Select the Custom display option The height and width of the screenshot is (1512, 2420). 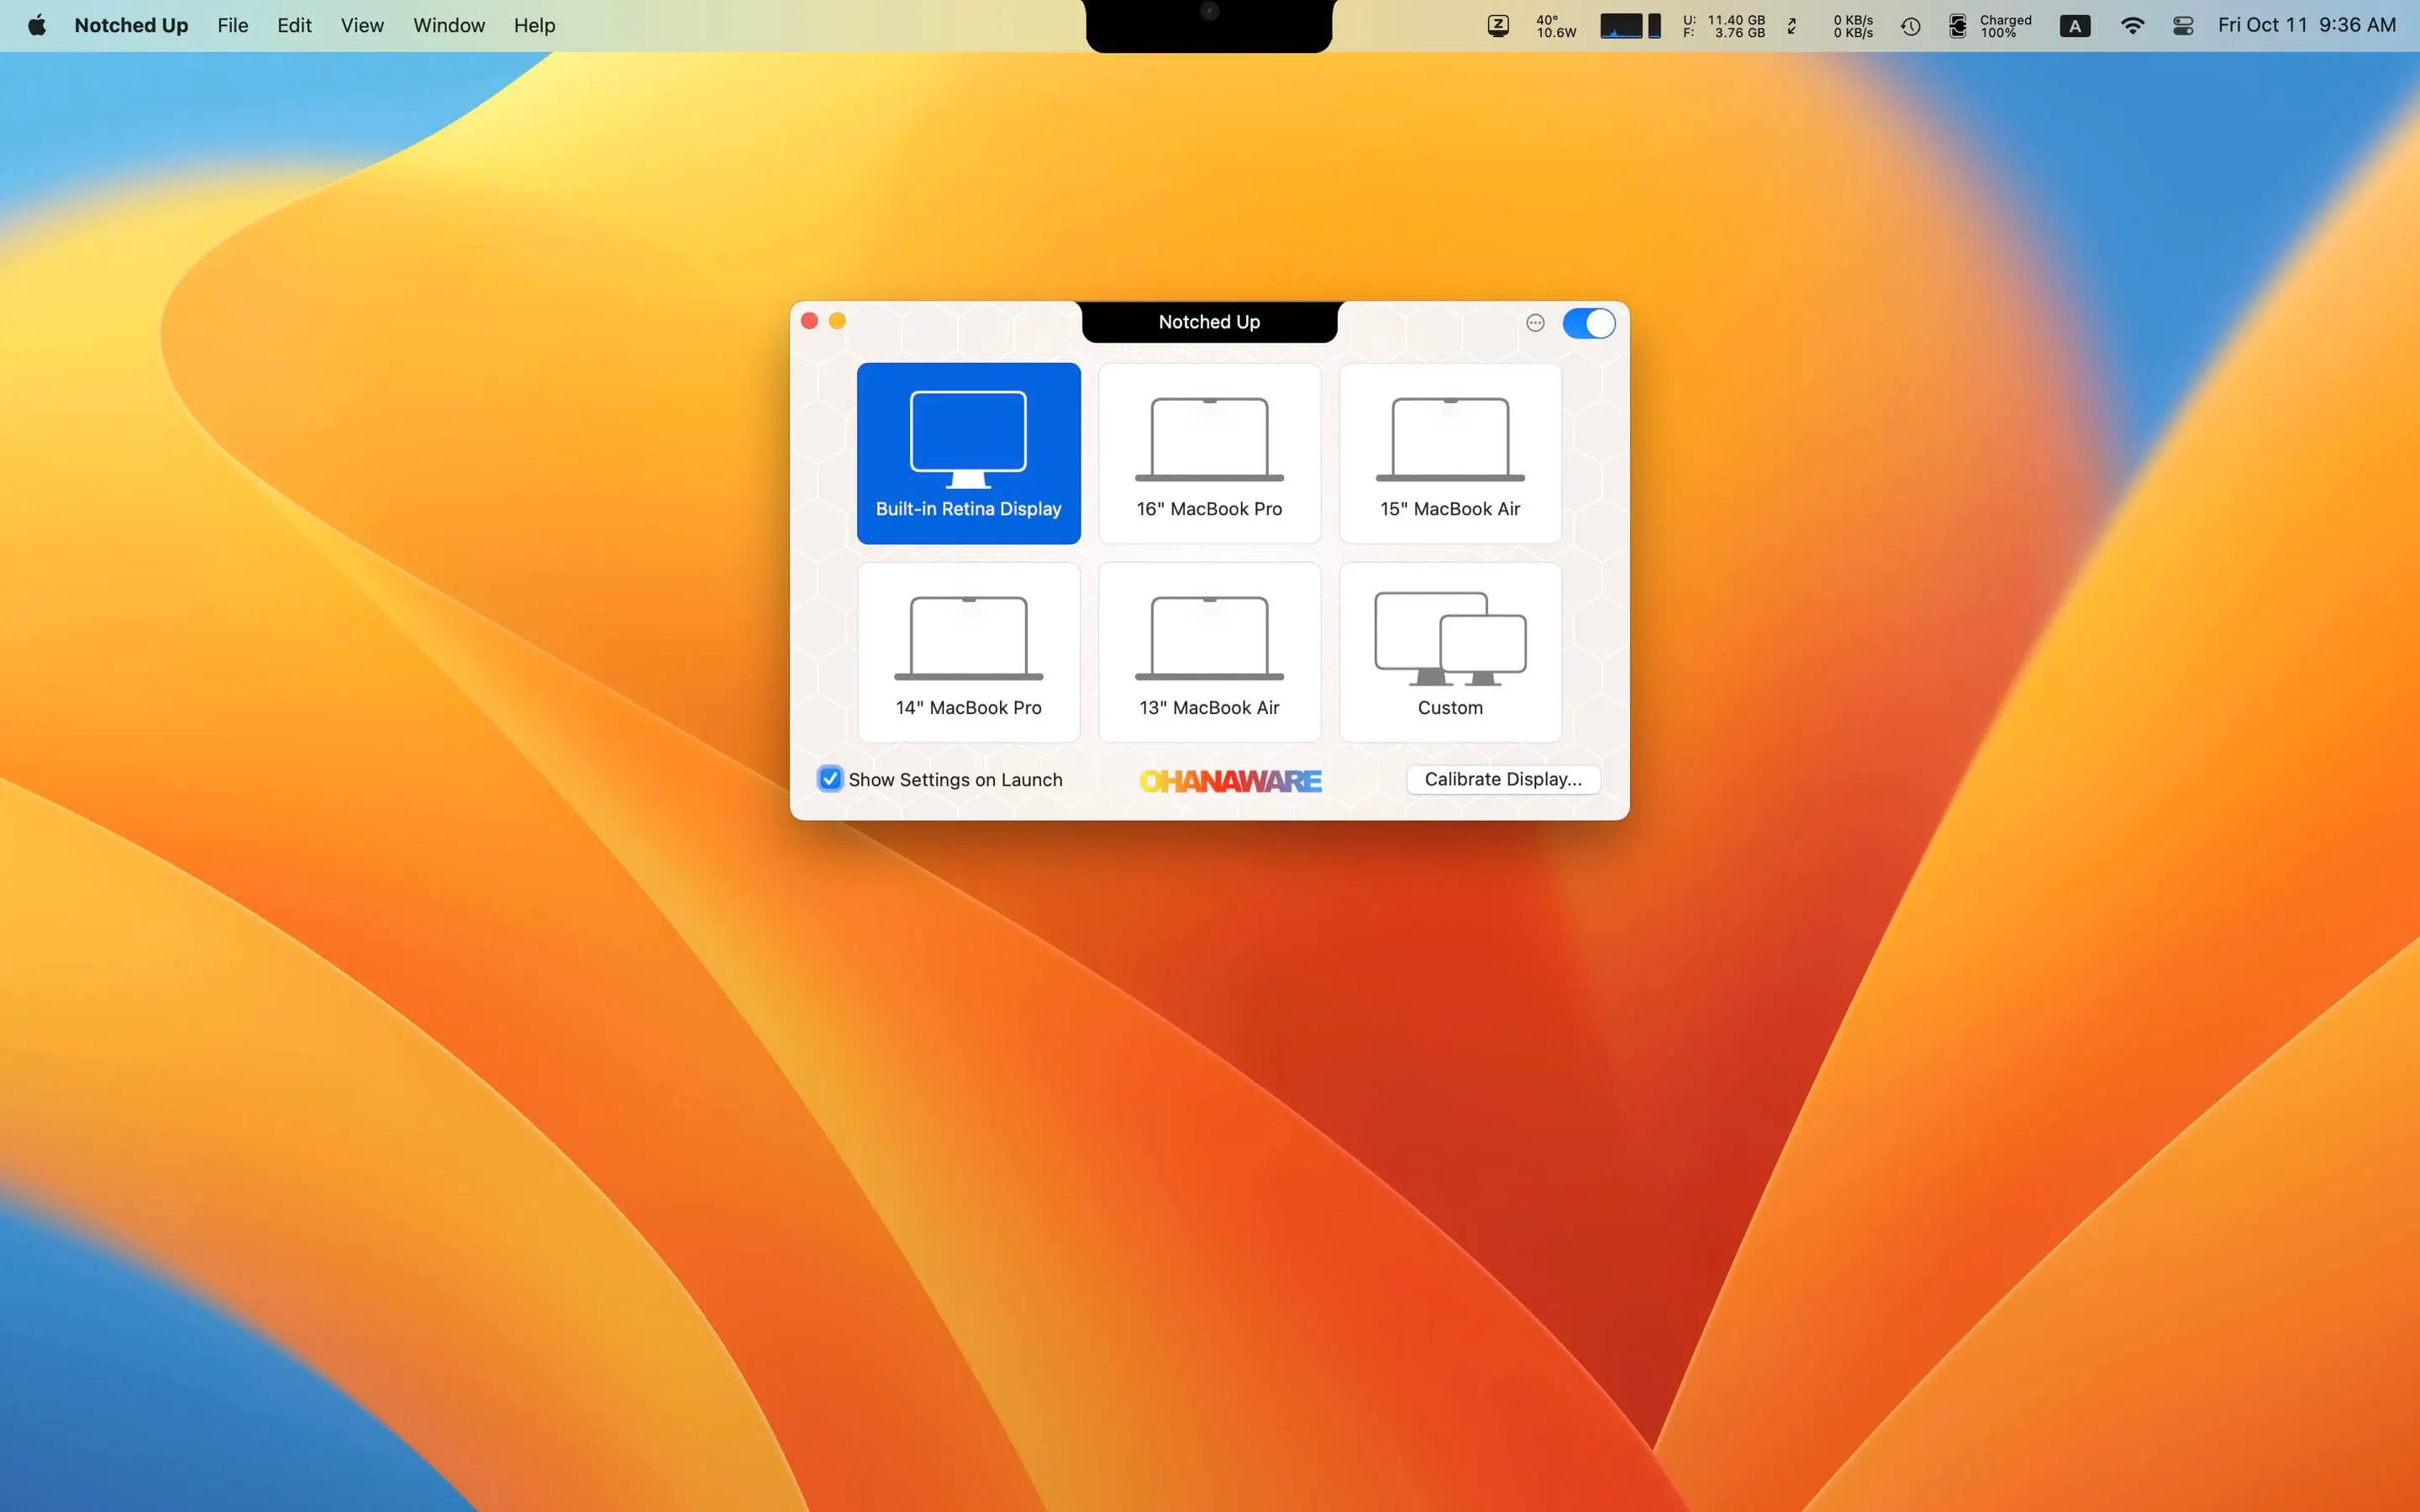click(x=1450, y=652)
